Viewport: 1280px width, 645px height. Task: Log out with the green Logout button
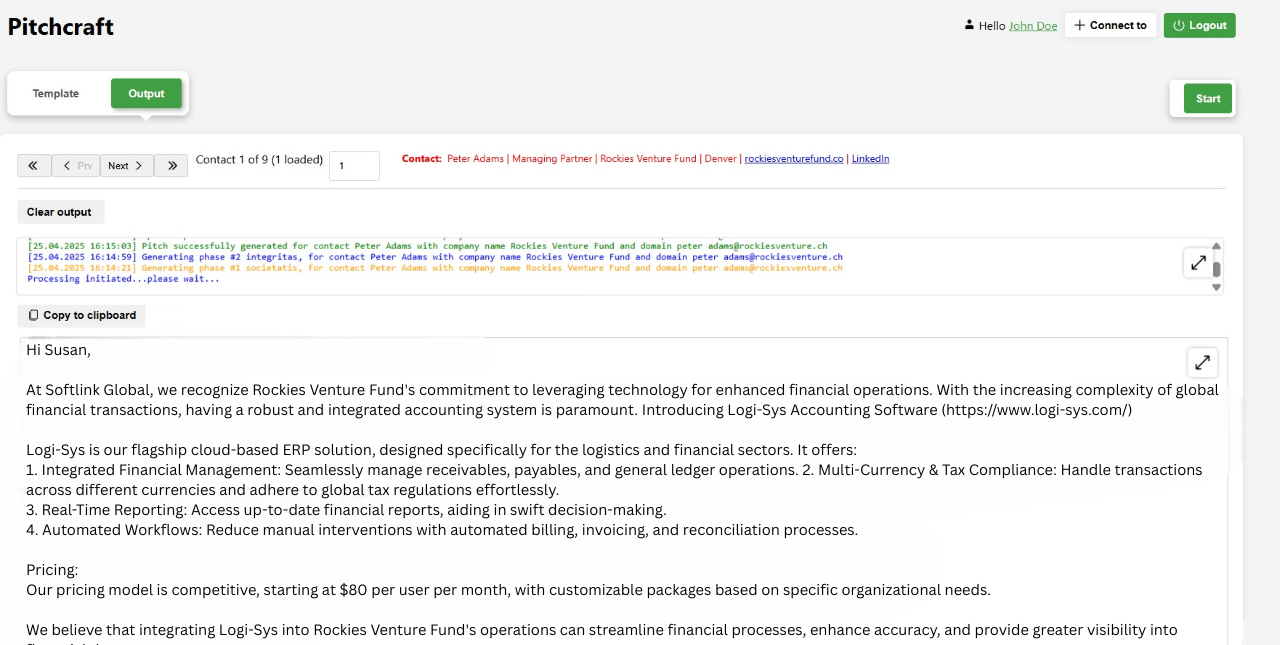1200,25
